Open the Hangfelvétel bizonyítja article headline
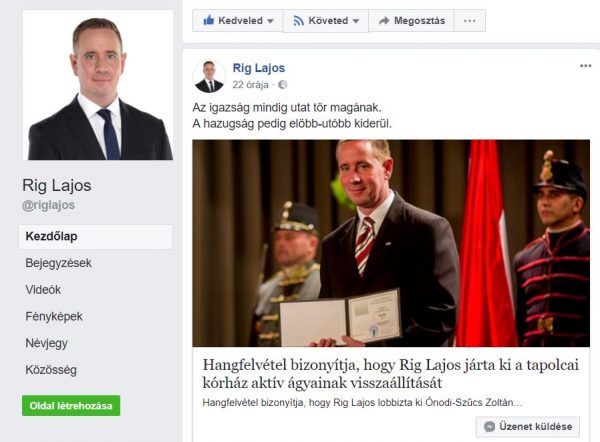 click(x=390, y=374)
